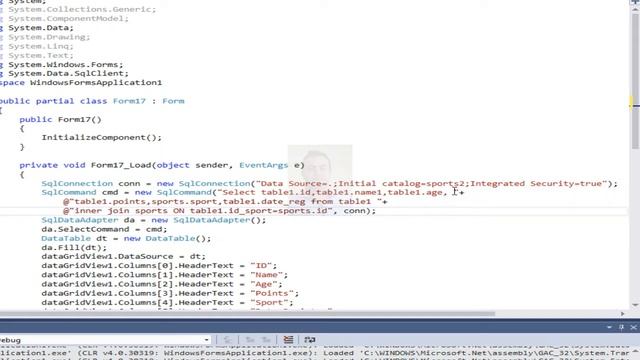Click 'inner join sports ON' query line

coord(198,211)
